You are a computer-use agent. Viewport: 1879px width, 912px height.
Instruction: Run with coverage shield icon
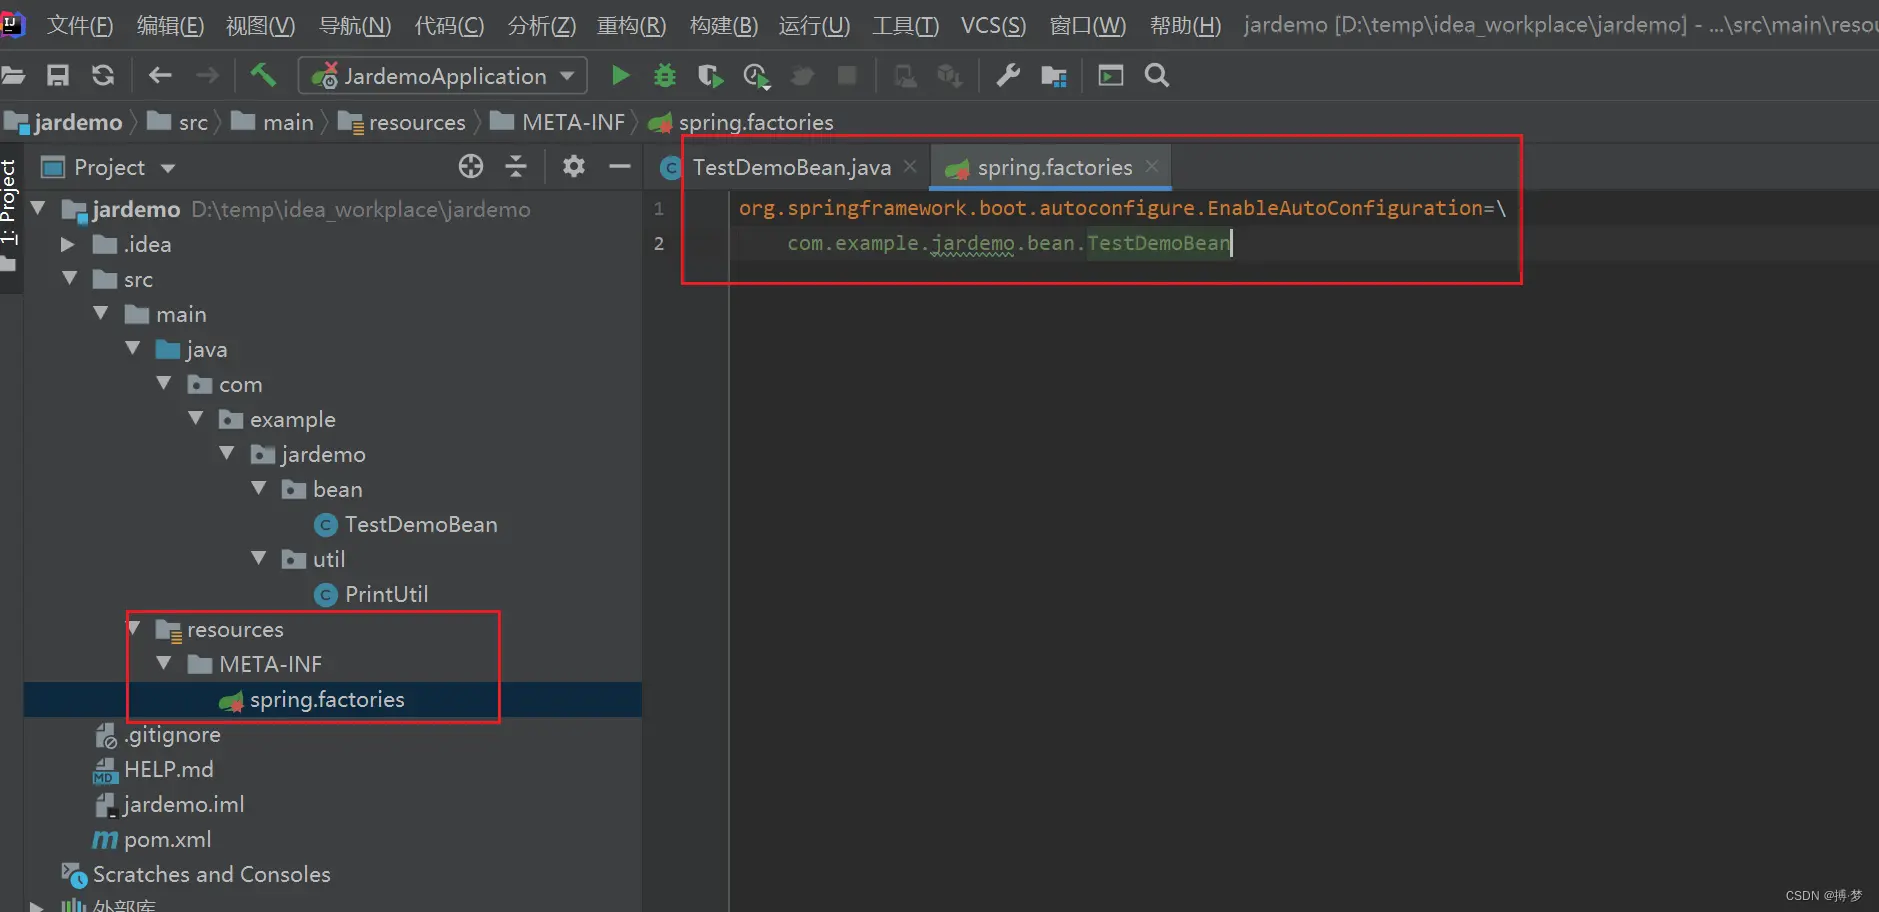710,75
